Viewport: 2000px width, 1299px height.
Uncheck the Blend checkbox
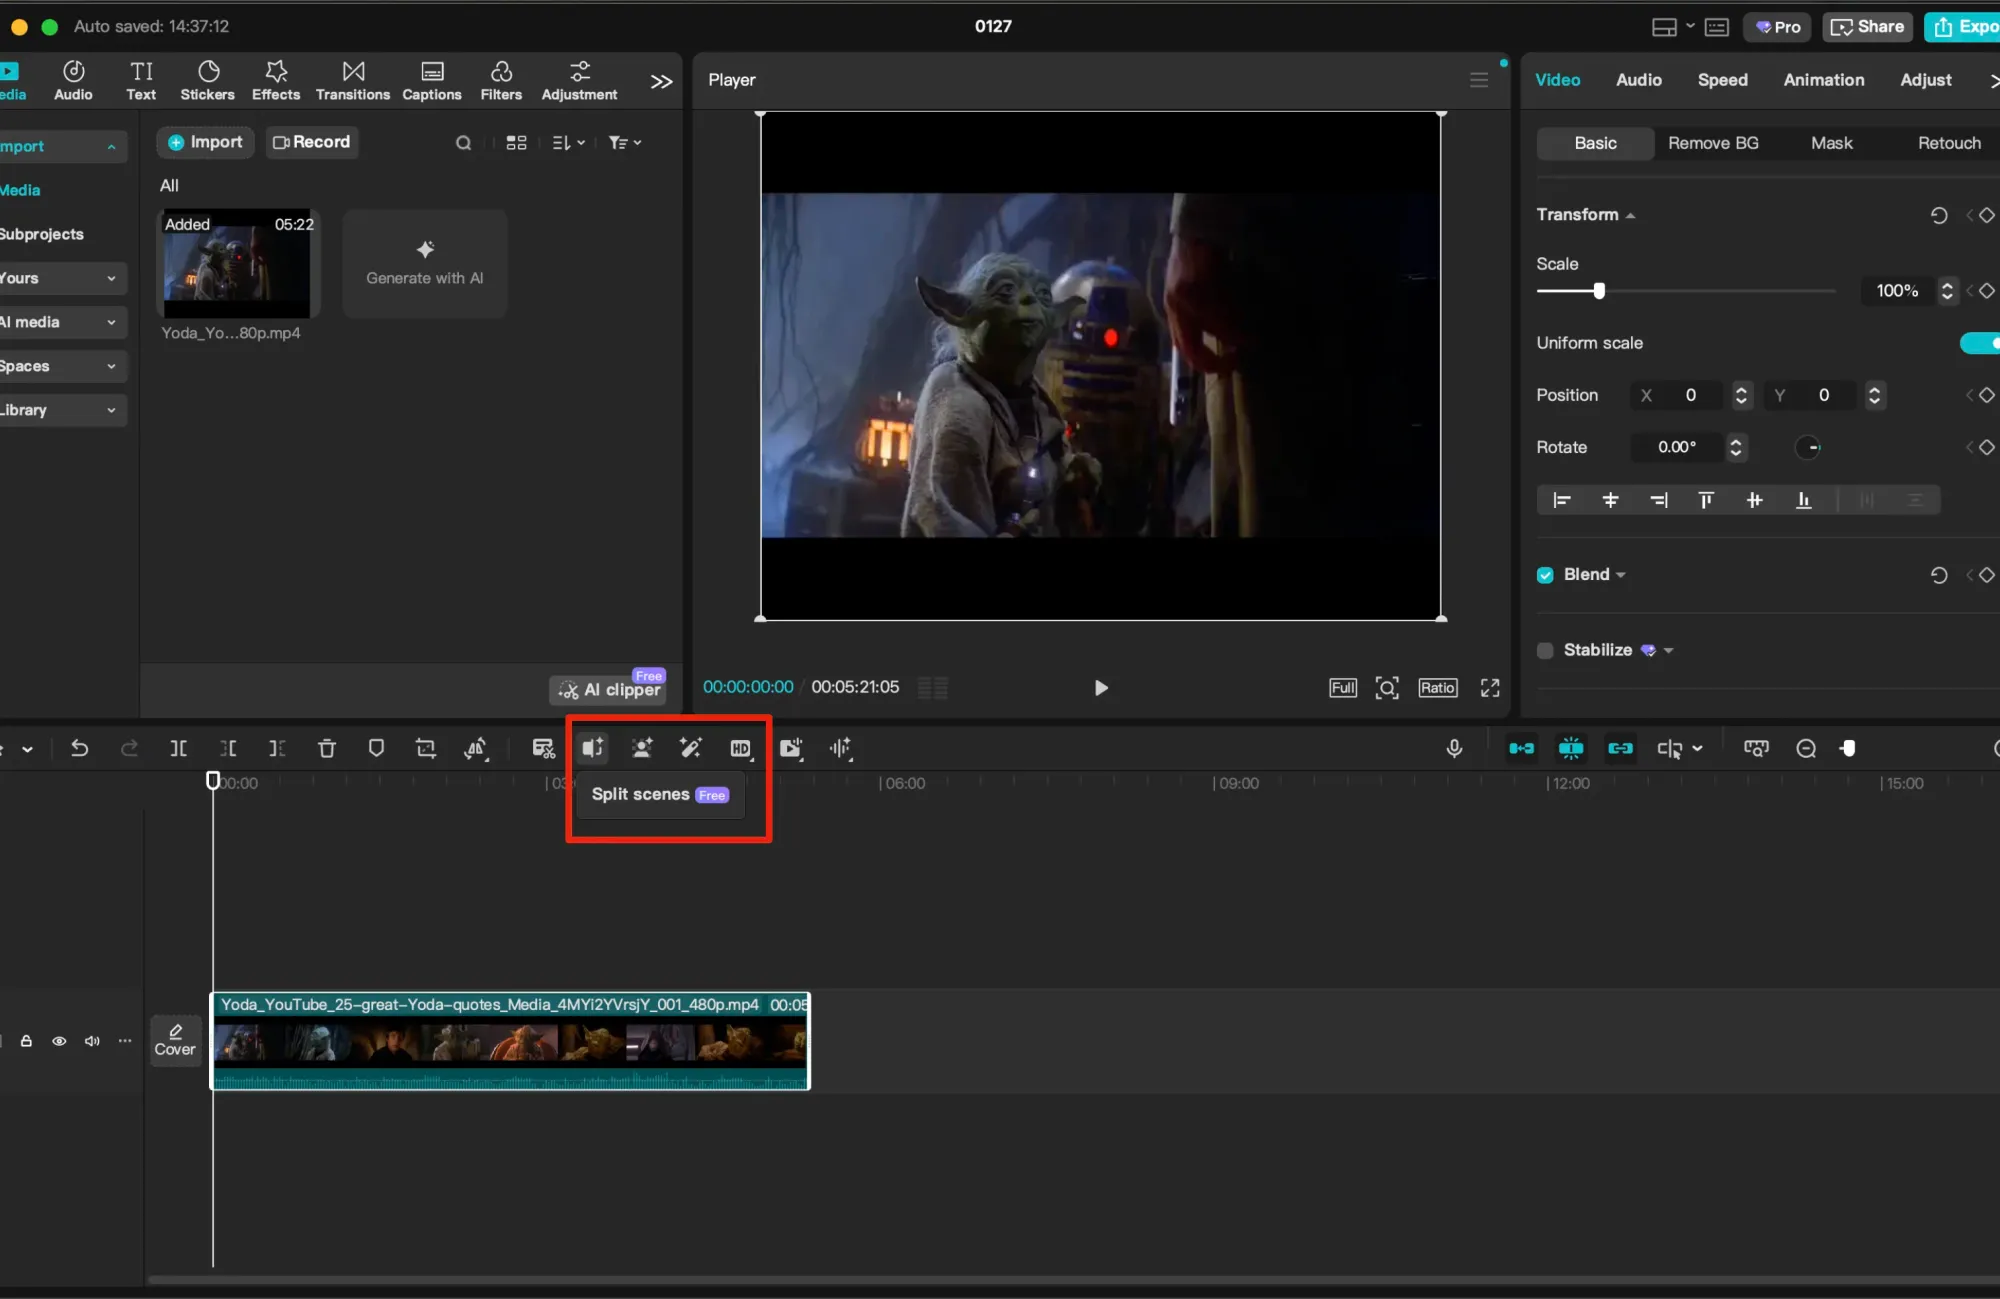point(1545,575)
